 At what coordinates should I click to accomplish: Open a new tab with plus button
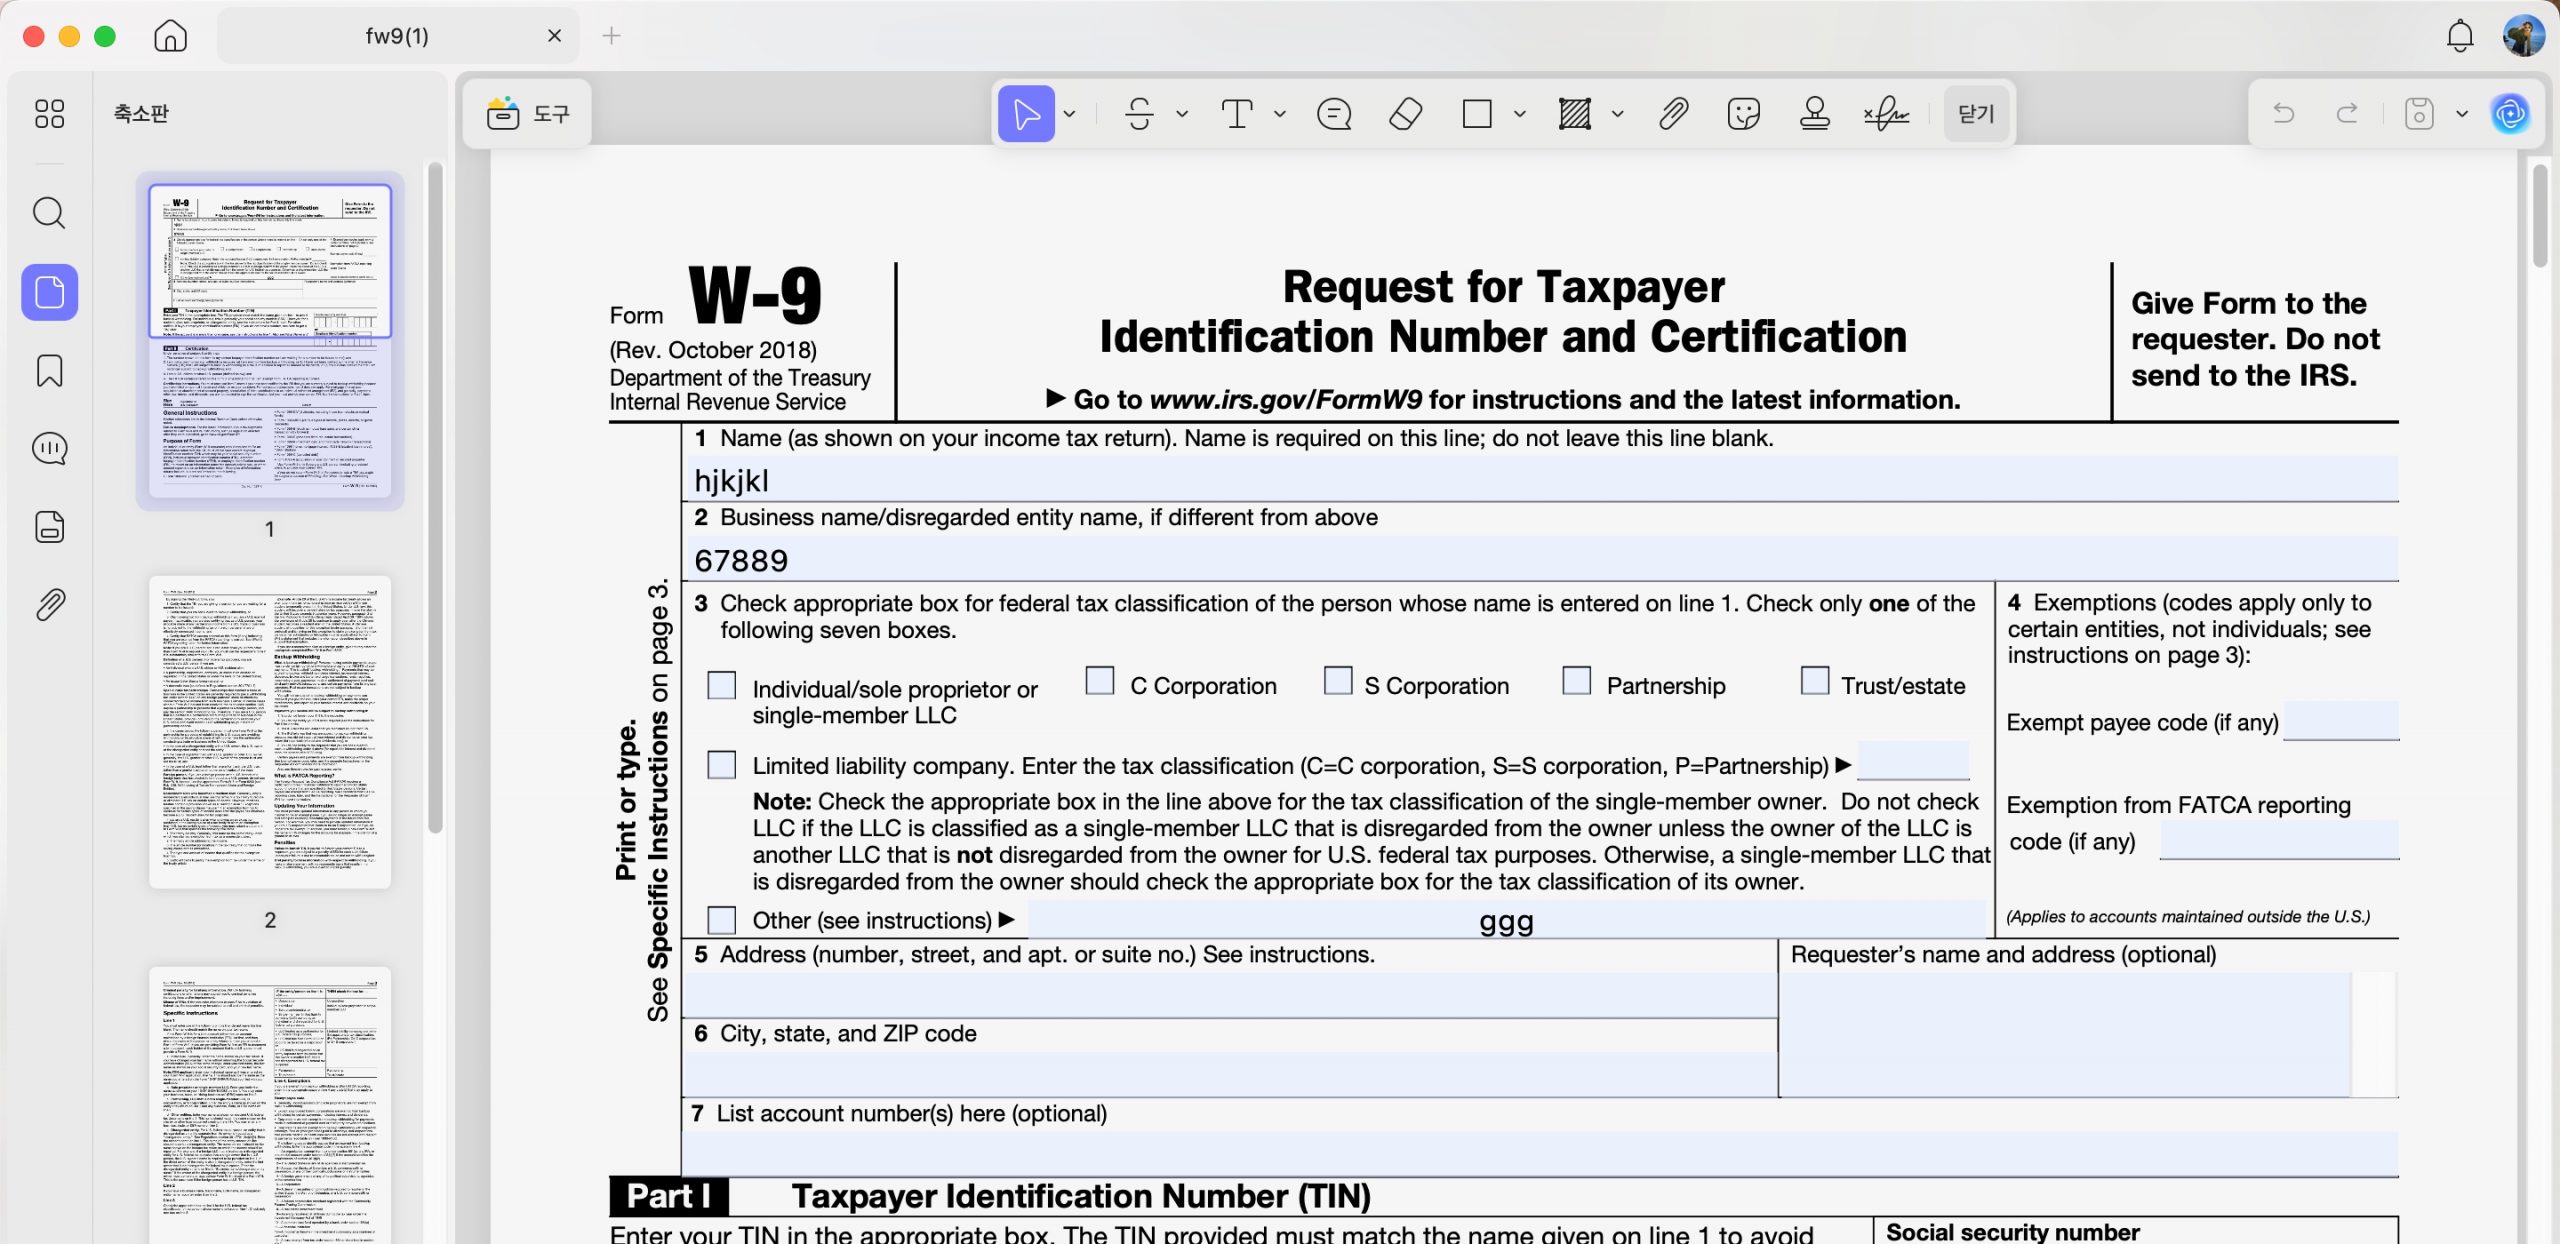pos(611,36)
